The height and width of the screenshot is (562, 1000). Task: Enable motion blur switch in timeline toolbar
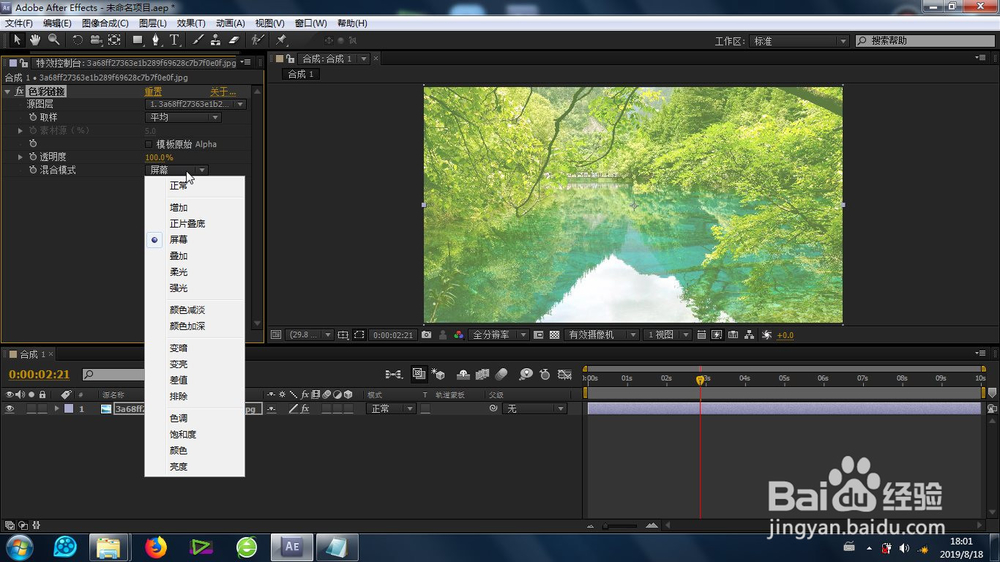tap(501, 374)
